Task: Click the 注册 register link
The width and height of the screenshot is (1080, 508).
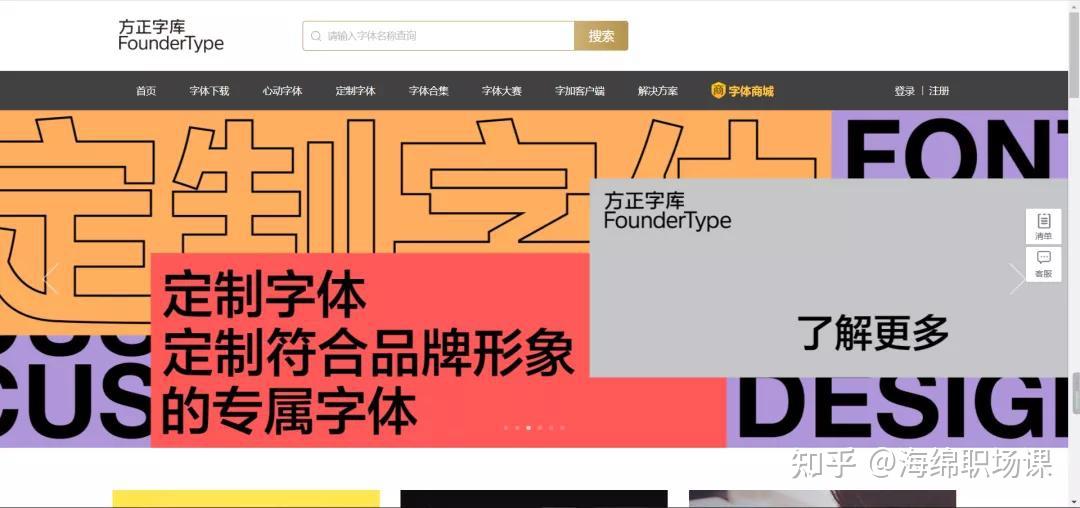Action: [x=939, y=91]
